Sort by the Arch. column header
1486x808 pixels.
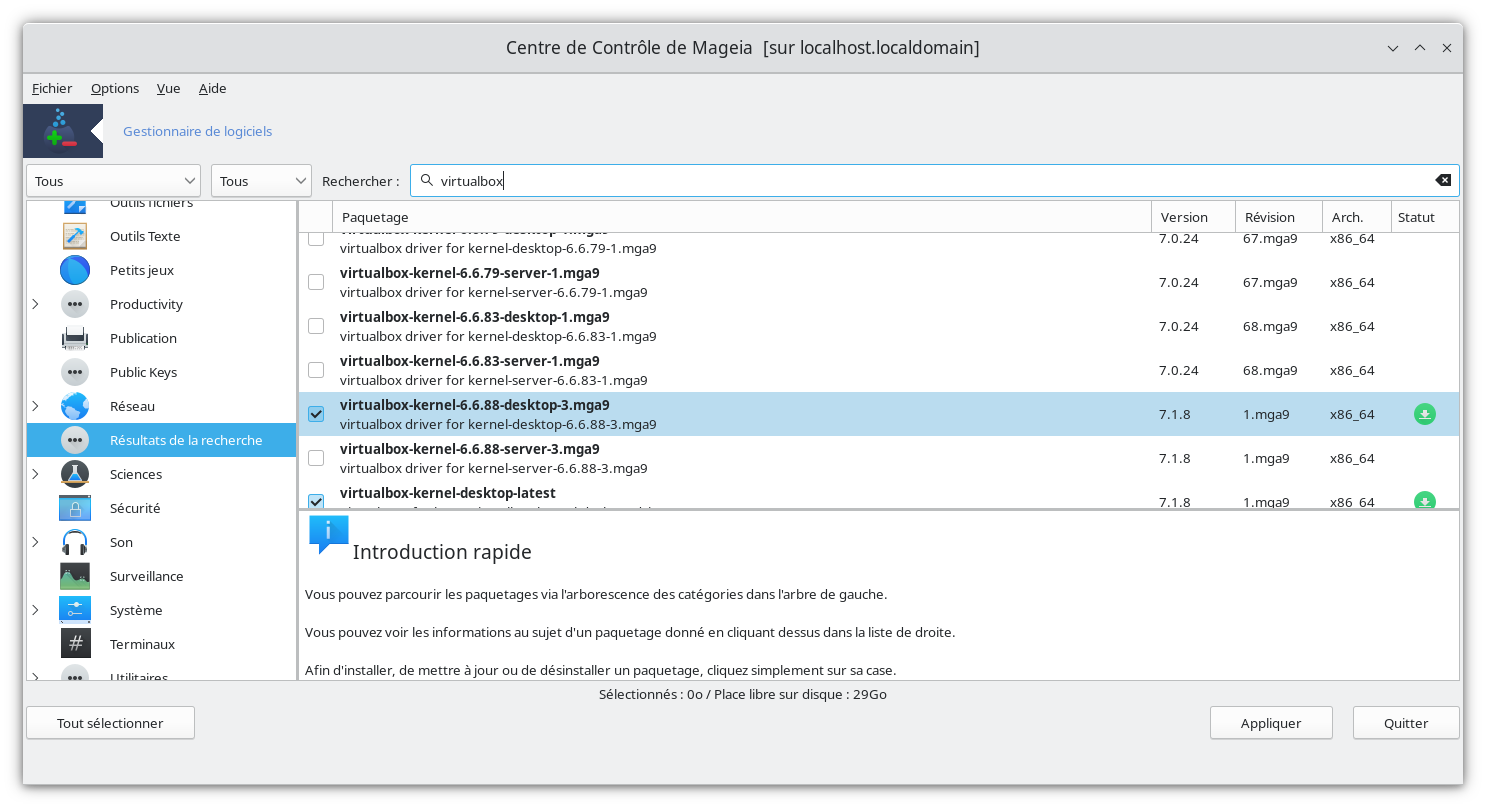click(x=1357, y=217)
